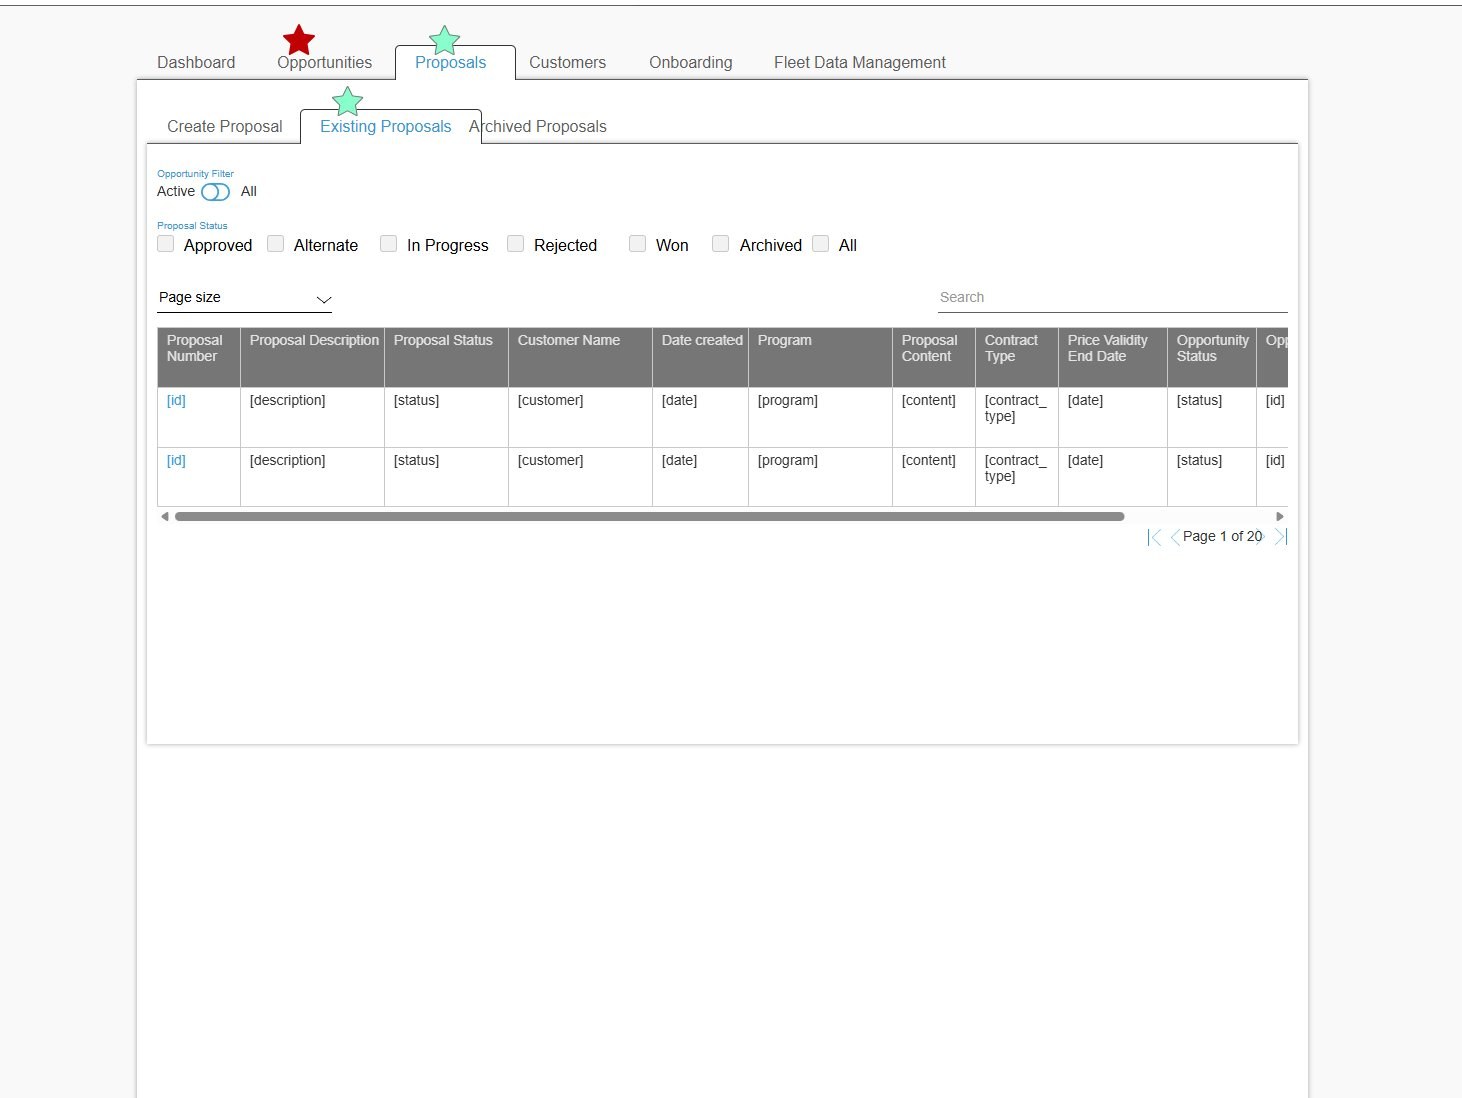Select the Won status checkbox
Image resolution: width=1462 pixels, height=1098 pixels.
pos(638,244)
